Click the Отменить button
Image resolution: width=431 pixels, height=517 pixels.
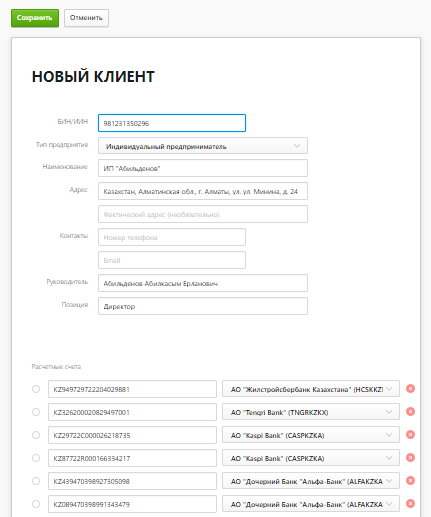[86, 18]
